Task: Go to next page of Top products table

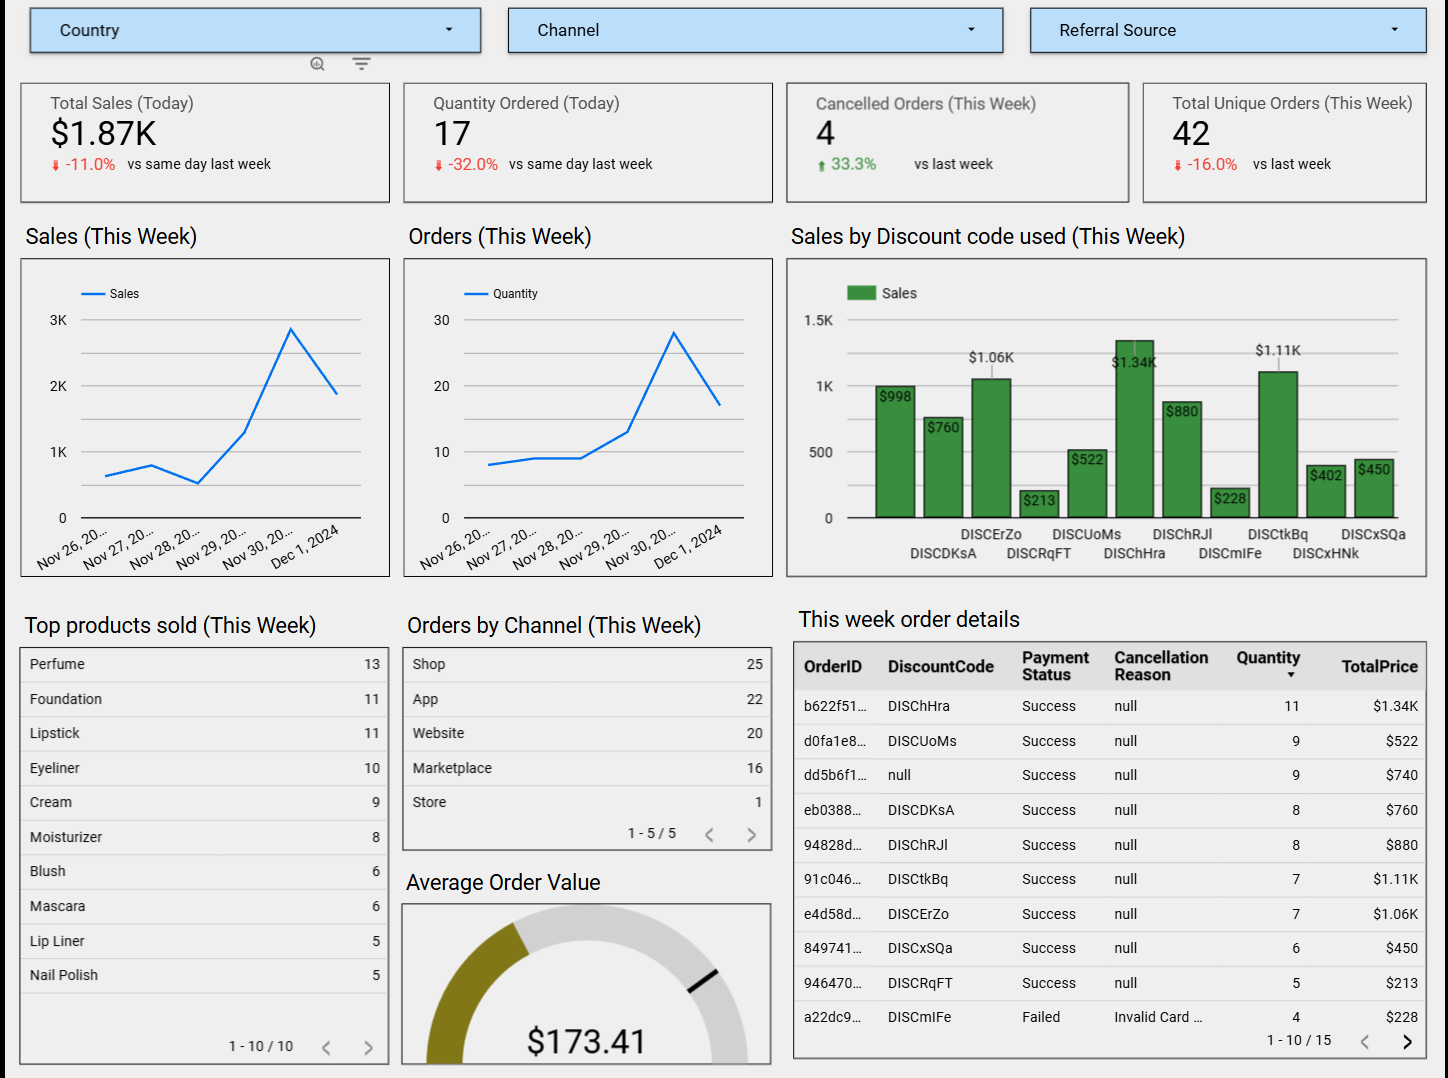Action: pos(368,1047)
